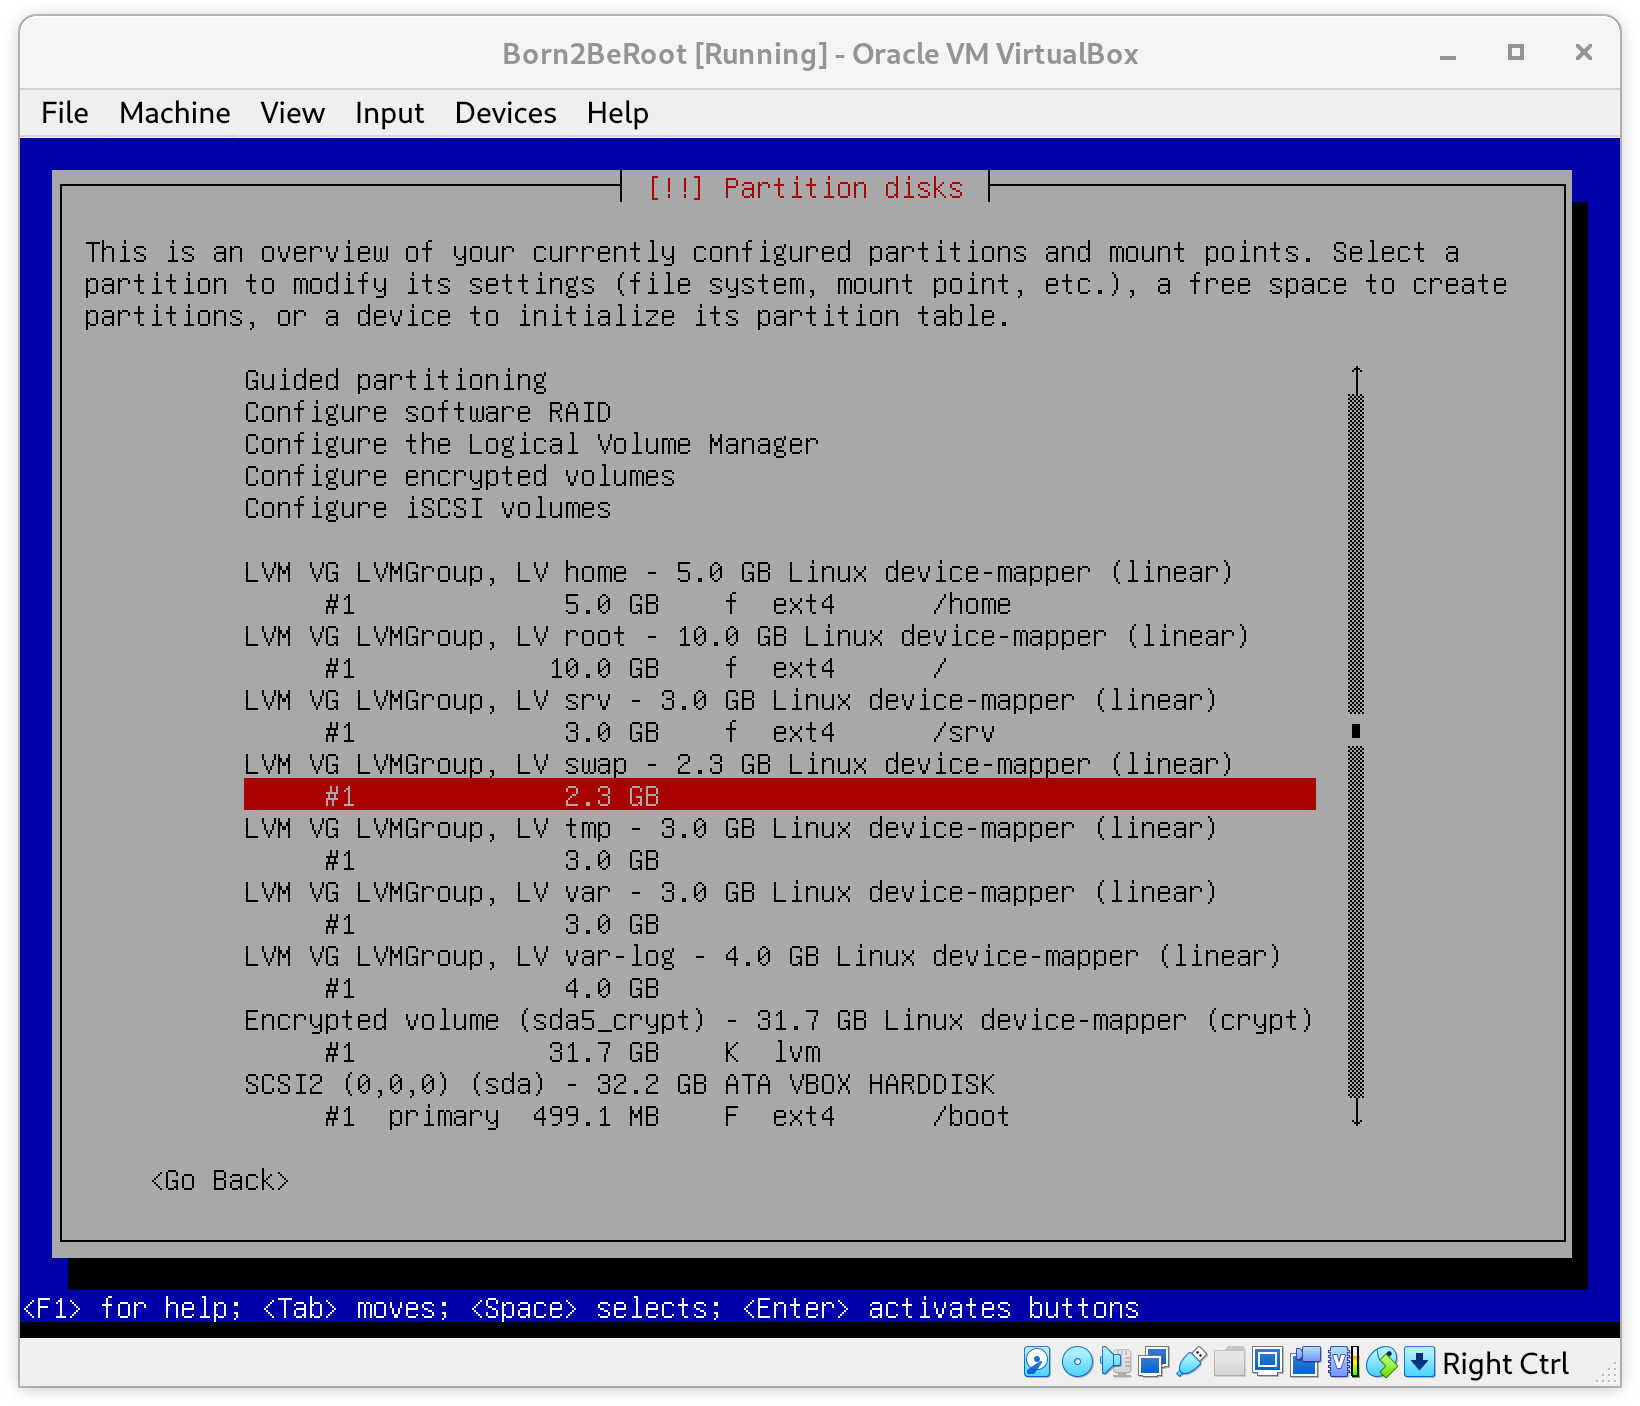Click the keyboard capture arrow icon
The width and height of the screenshot is (1640, 1406).
pyautogui.click(x=1419, y=1363)
